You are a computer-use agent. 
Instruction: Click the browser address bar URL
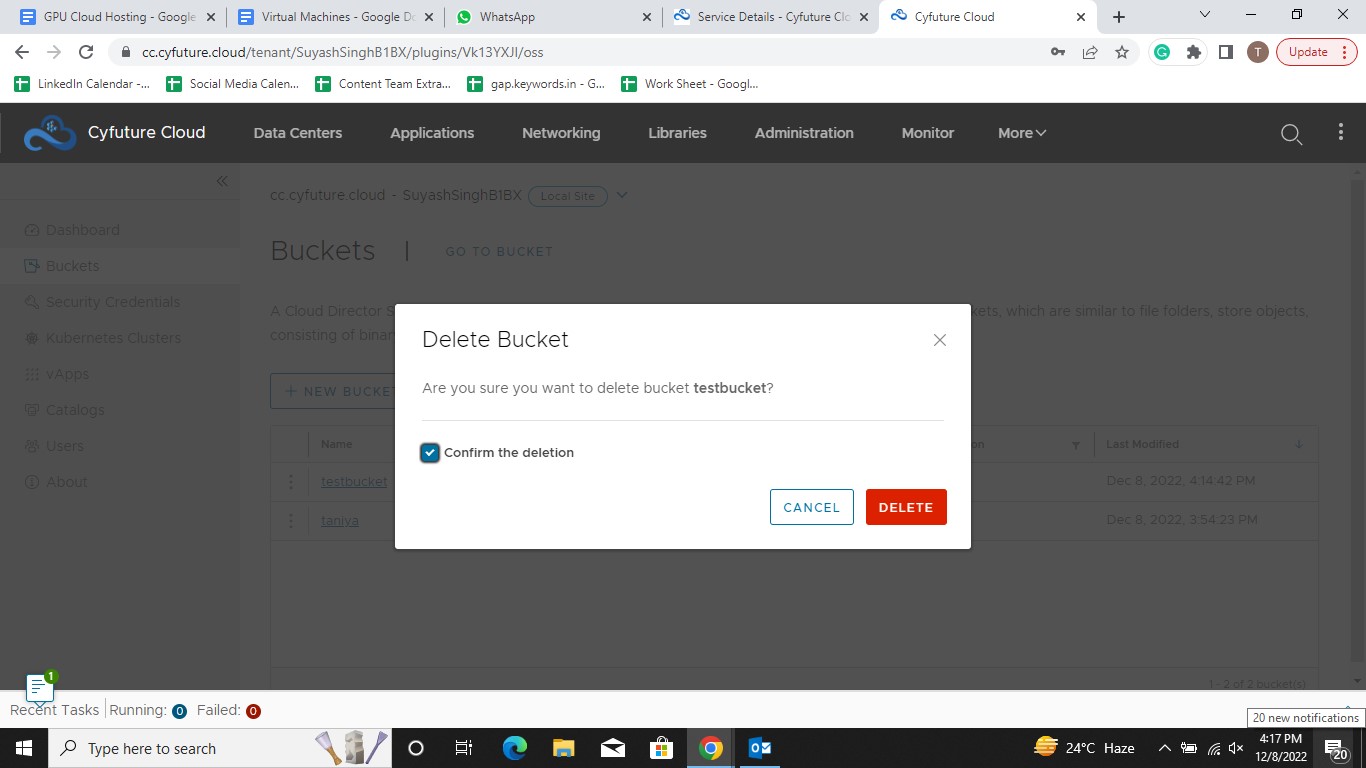coord(342,52)
